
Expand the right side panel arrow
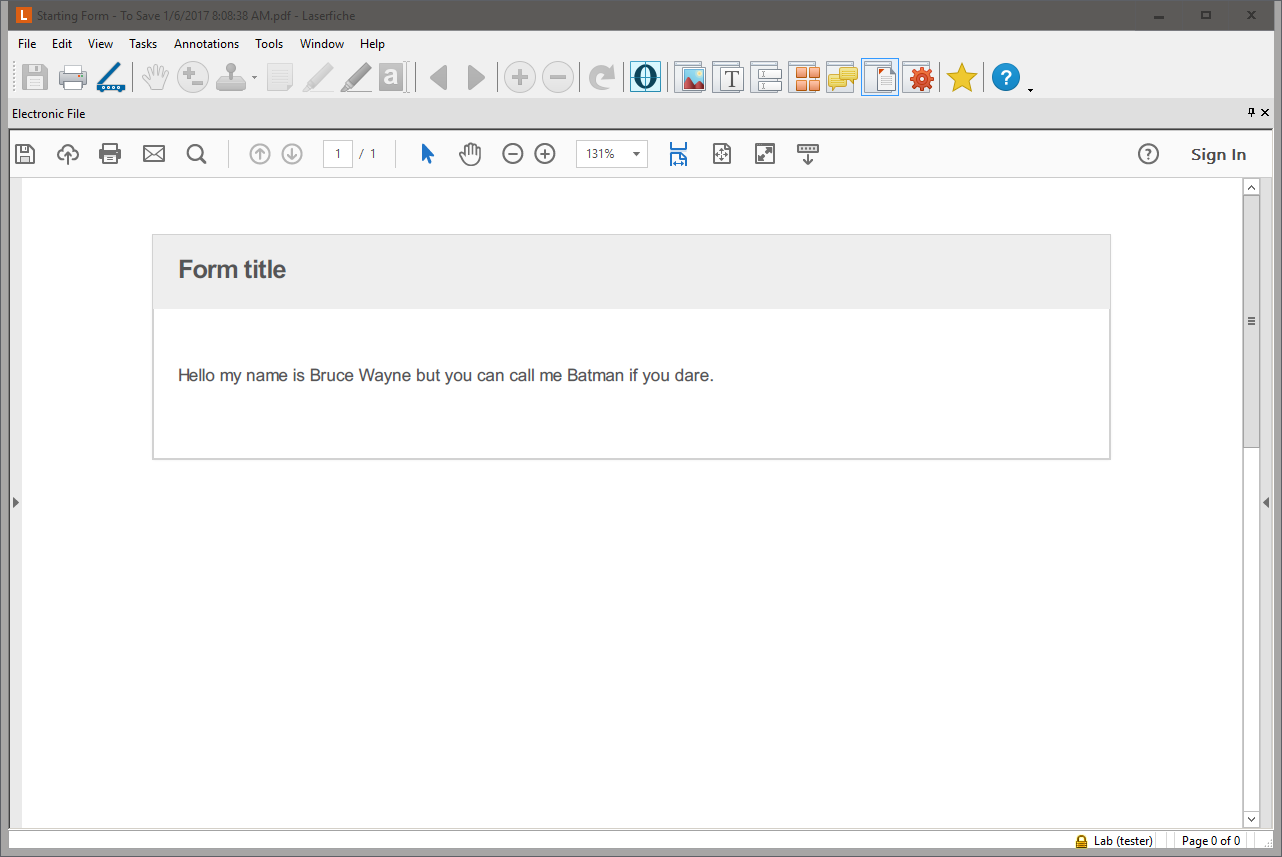coord(1267,503)
